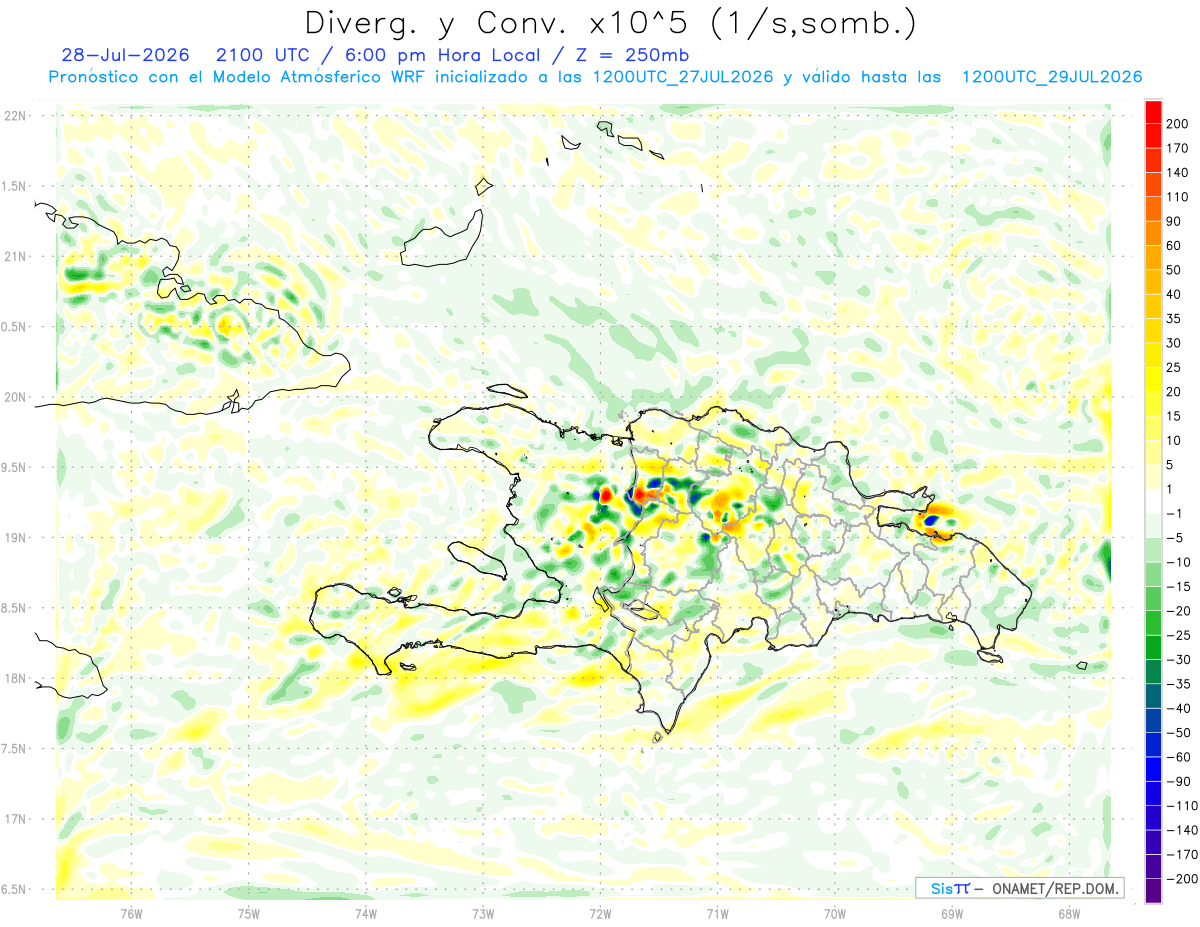Click the '1200UTC_29JUL2026' valid-until time
This screenshot has height=927, width=1200.
point(1051,77)
